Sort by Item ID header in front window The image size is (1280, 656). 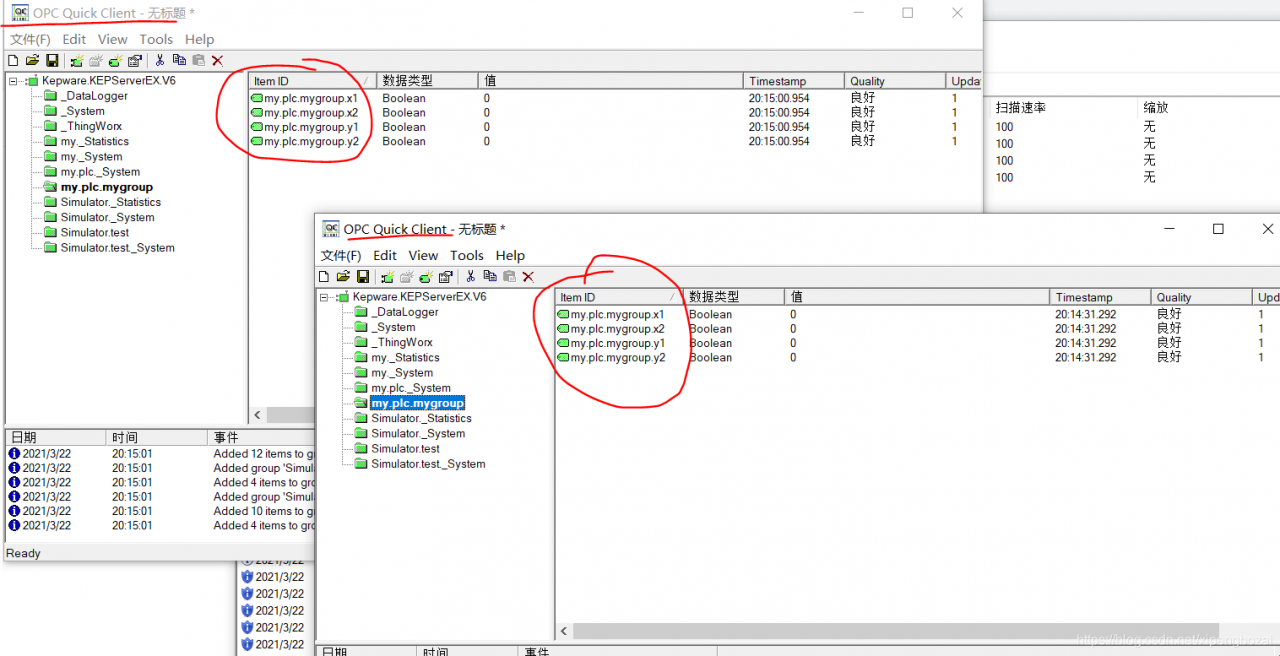coord(620,297)
